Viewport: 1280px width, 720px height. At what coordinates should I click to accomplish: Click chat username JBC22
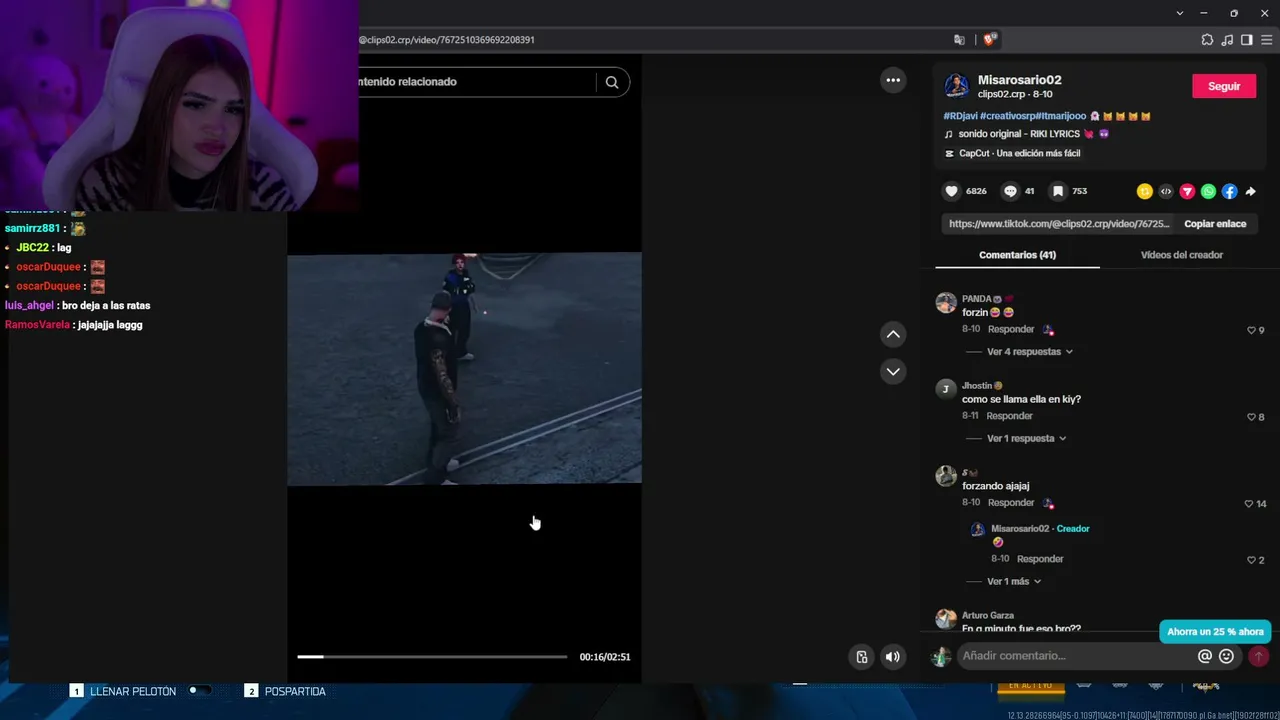32,248
